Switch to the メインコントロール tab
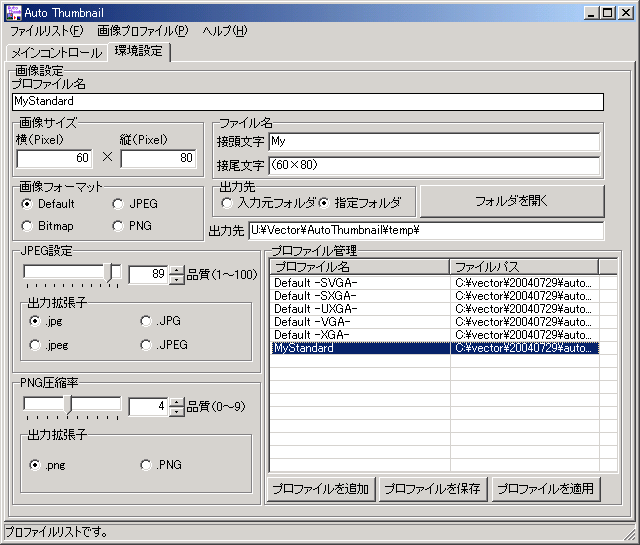Image resolution: width=640 pixels, height=545 pixels. 57,53
